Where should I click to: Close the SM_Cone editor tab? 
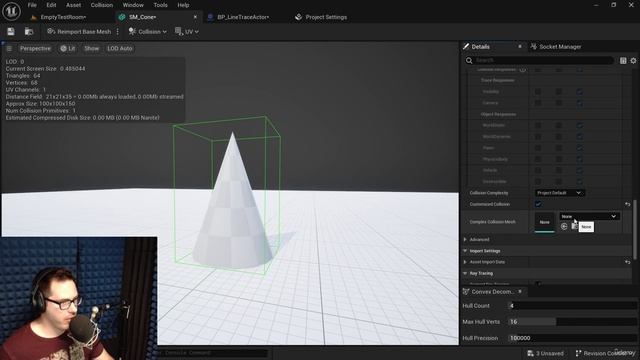[195, 17]
